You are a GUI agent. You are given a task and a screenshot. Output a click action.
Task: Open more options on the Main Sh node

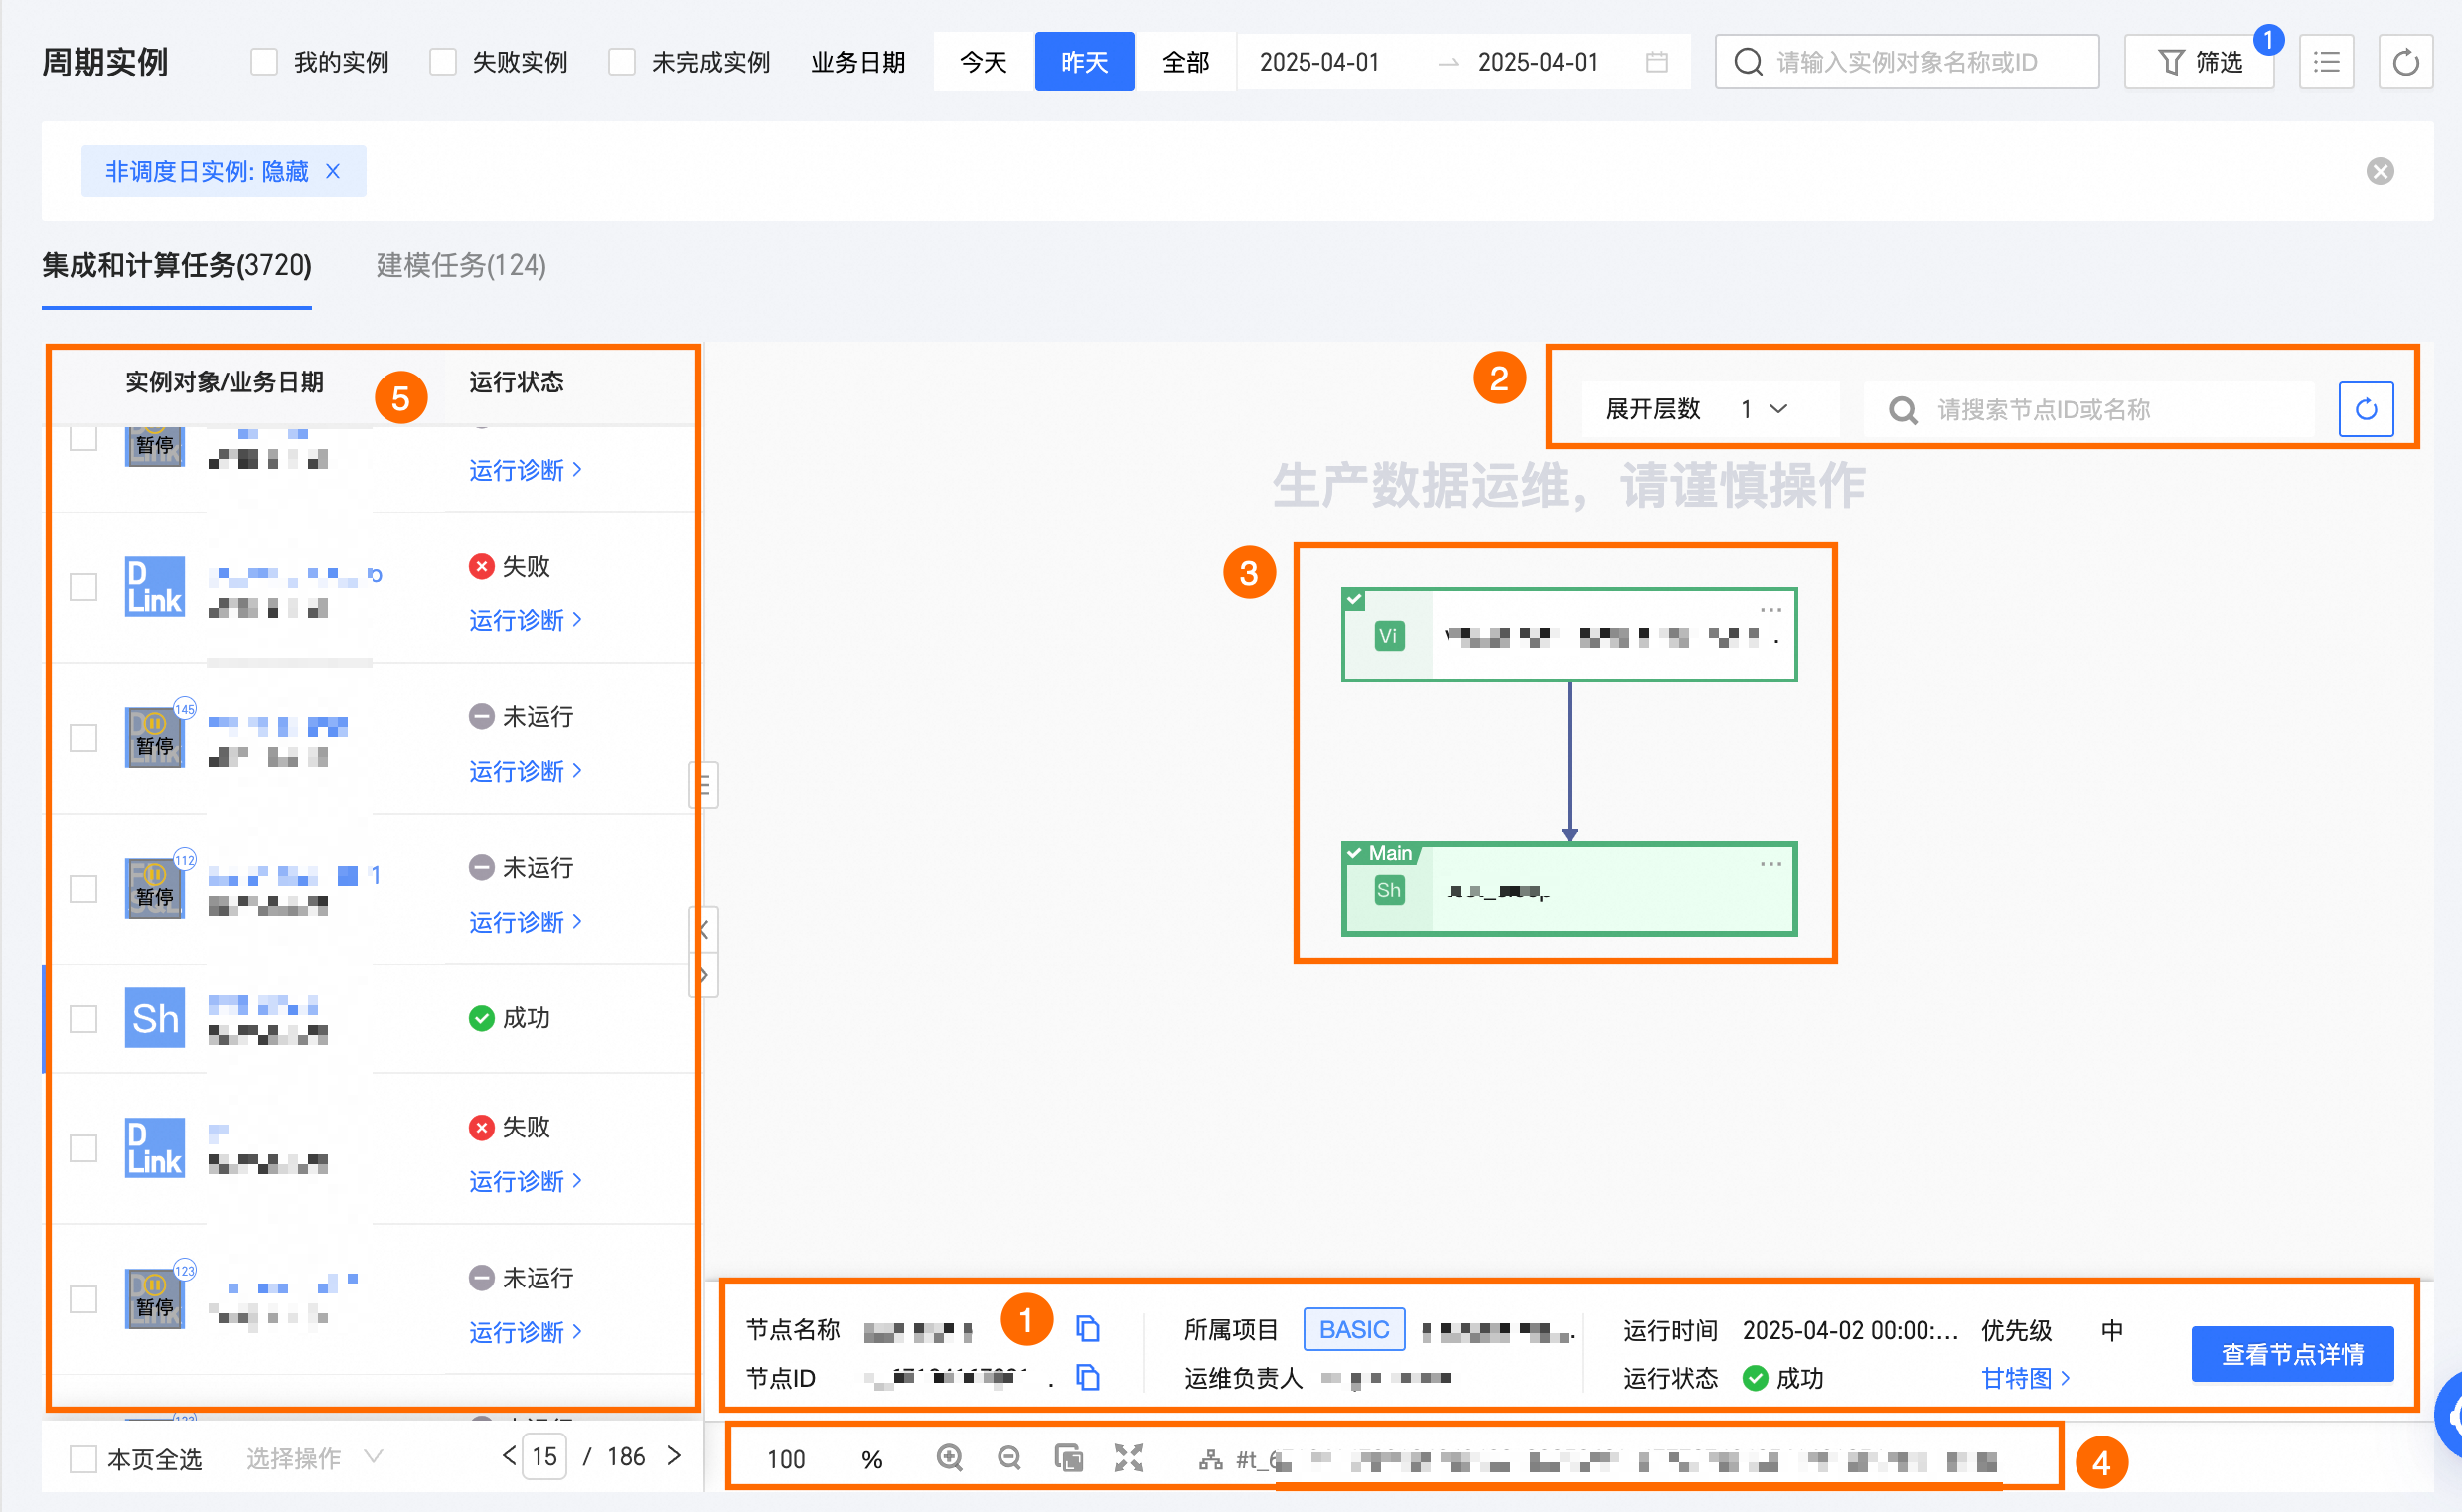point(1770,864)
